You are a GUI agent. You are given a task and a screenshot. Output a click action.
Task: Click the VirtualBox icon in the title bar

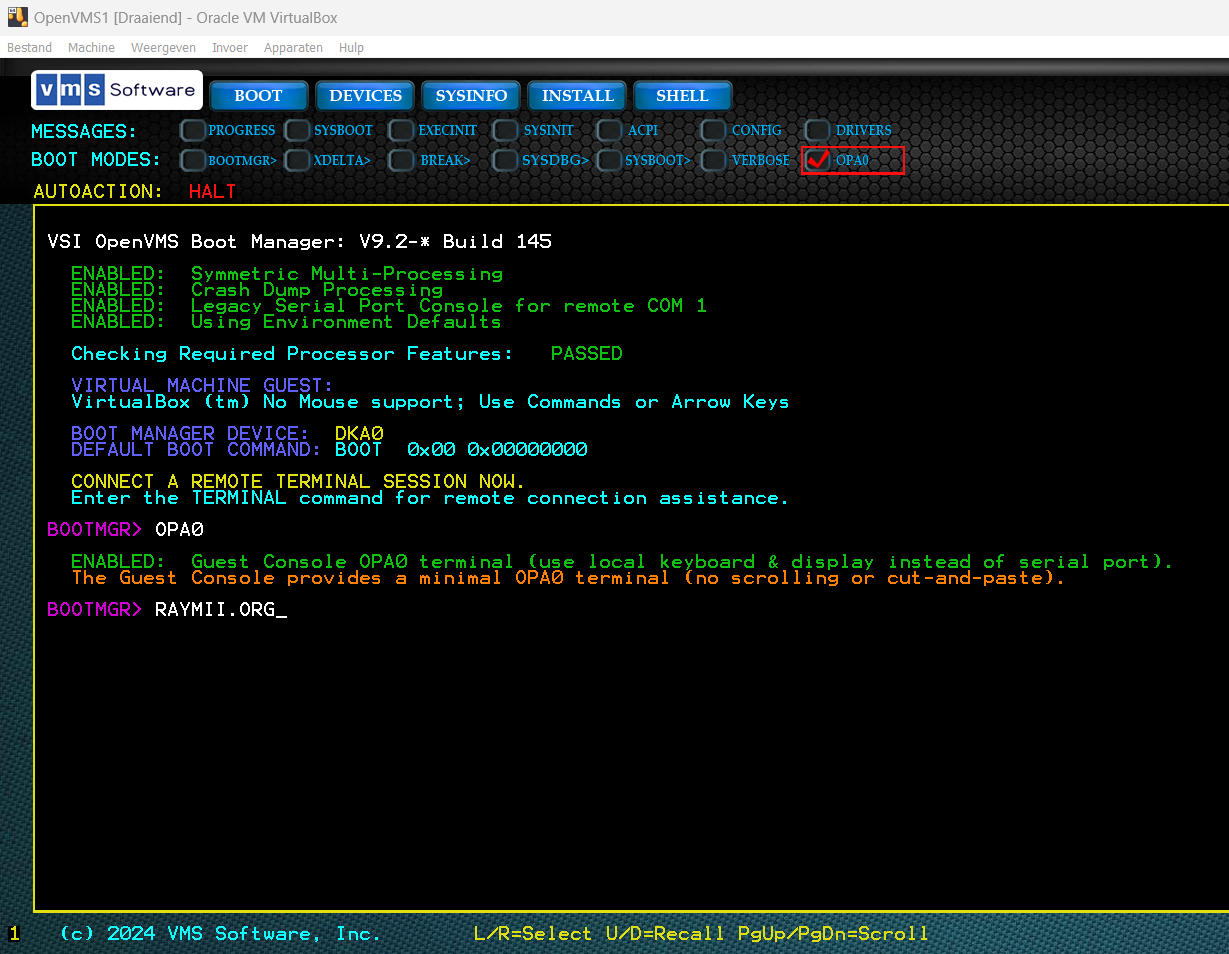click(x=14, y=17)
